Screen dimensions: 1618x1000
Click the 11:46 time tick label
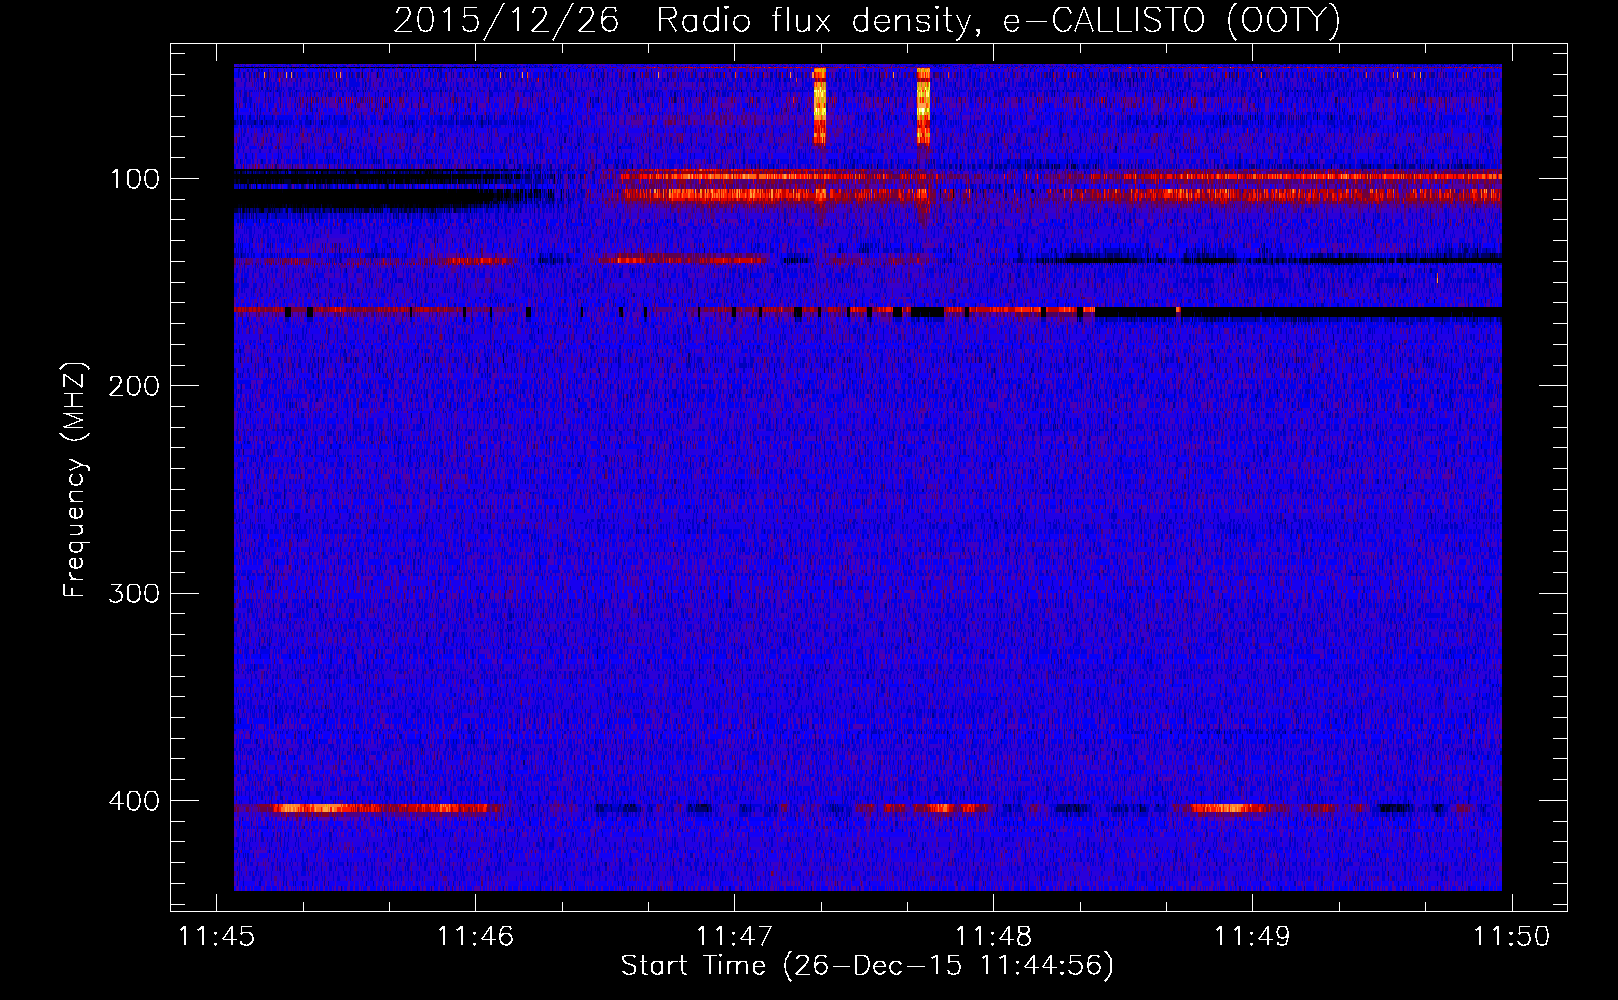pos(475,936)
